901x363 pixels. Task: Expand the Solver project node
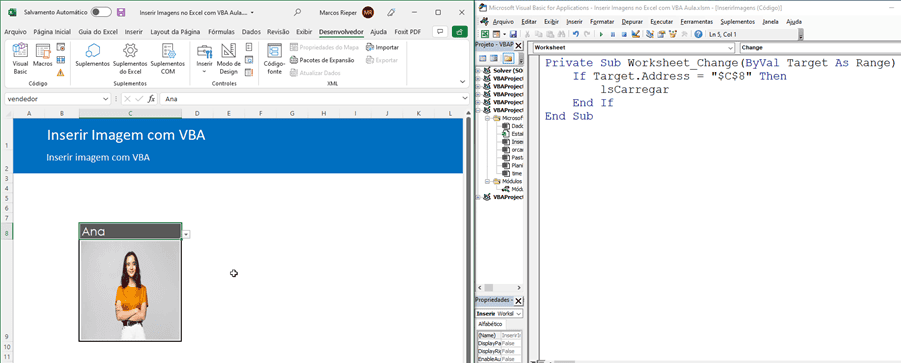point(478,71)
